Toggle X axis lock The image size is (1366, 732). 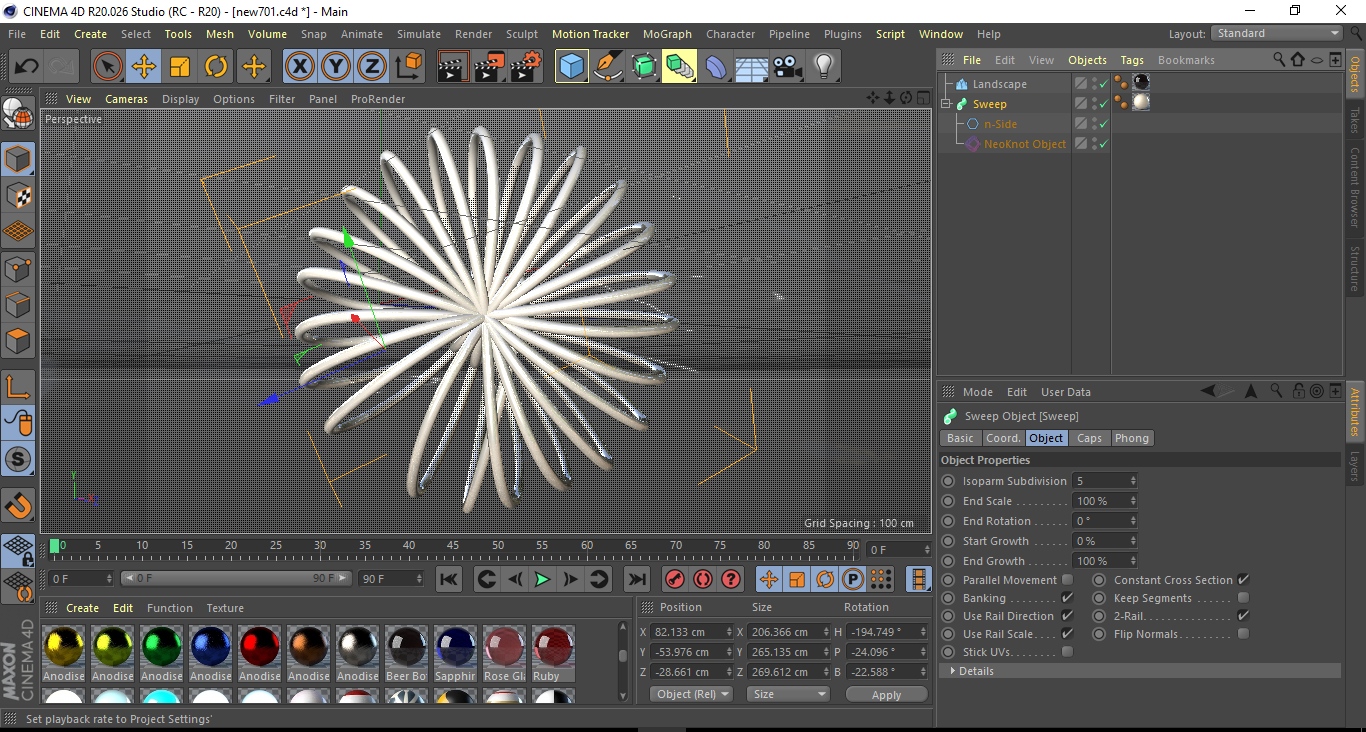(299, 67)
